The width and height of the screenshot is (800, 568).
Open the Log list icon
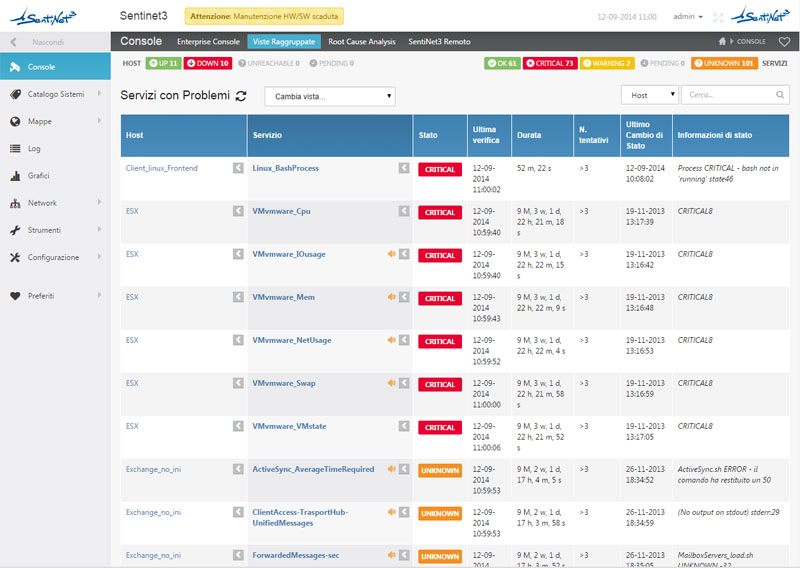pyautogui.click(x=15, y=149)
